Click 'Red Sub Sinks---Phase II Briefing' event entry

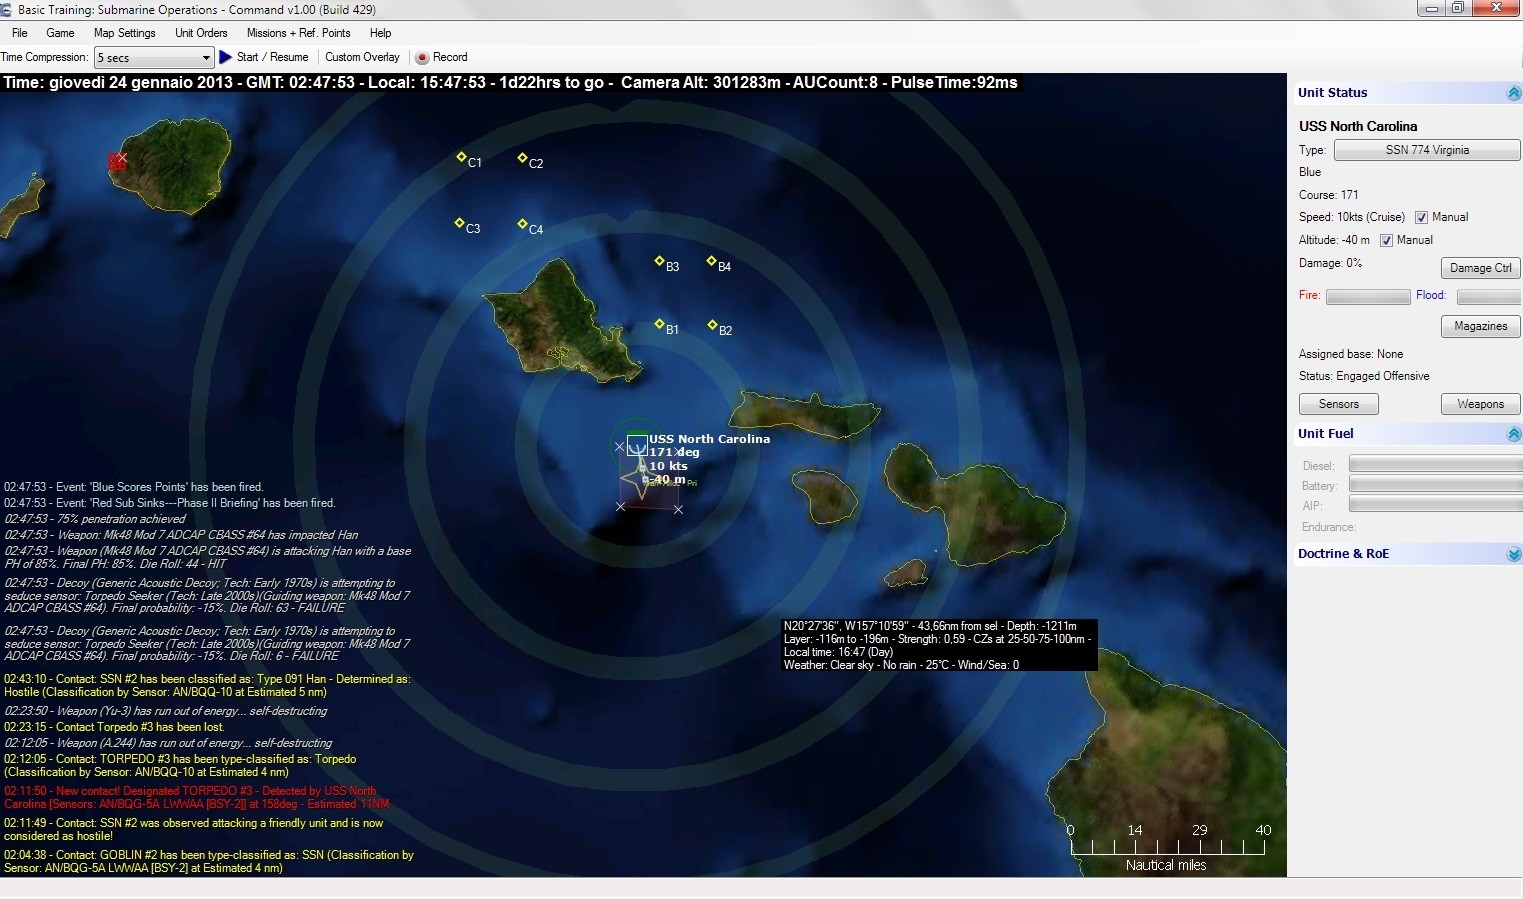[x=170, y=503]
